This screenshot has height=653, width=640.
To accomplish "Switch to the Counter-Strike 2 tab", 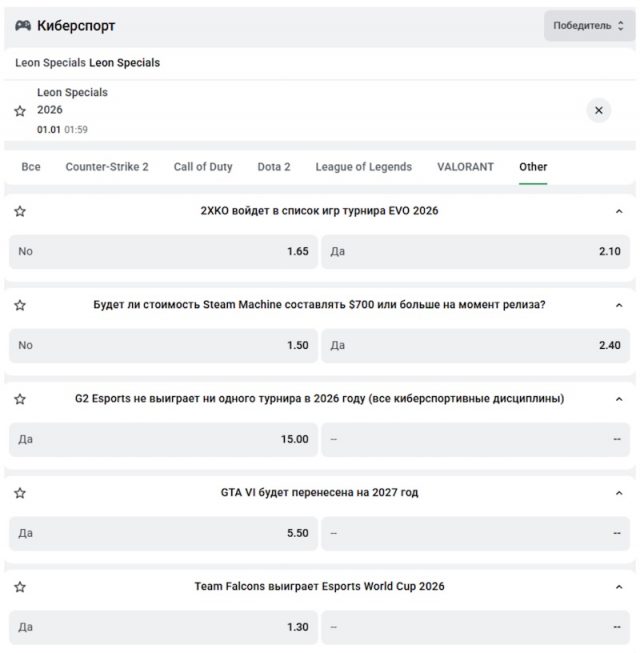I will click(x=107, y=167).
